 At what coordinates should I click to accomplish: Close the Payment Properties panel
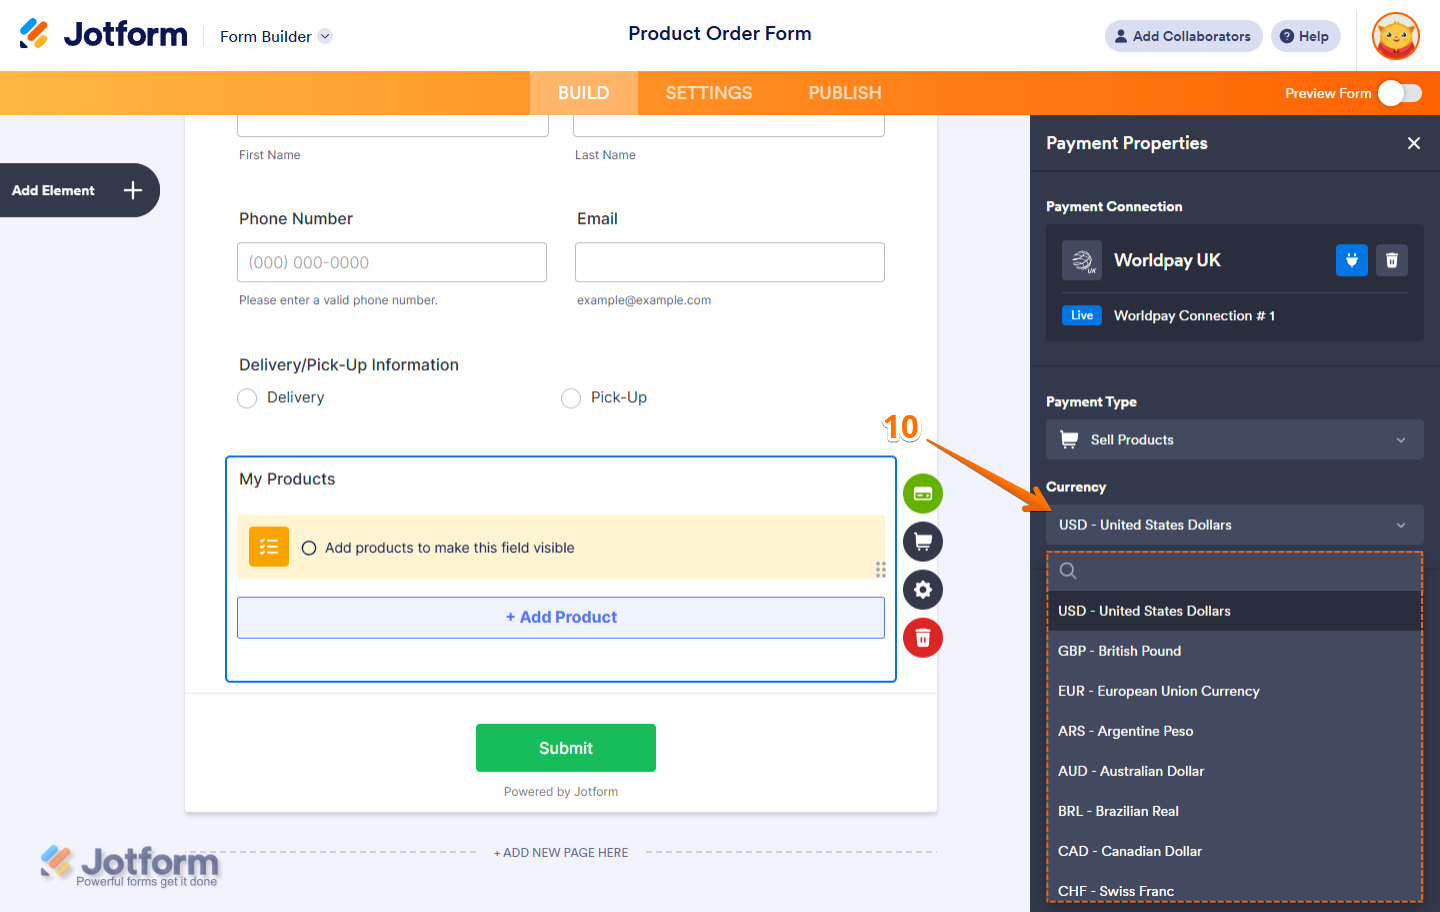[x=1413, y=143]
